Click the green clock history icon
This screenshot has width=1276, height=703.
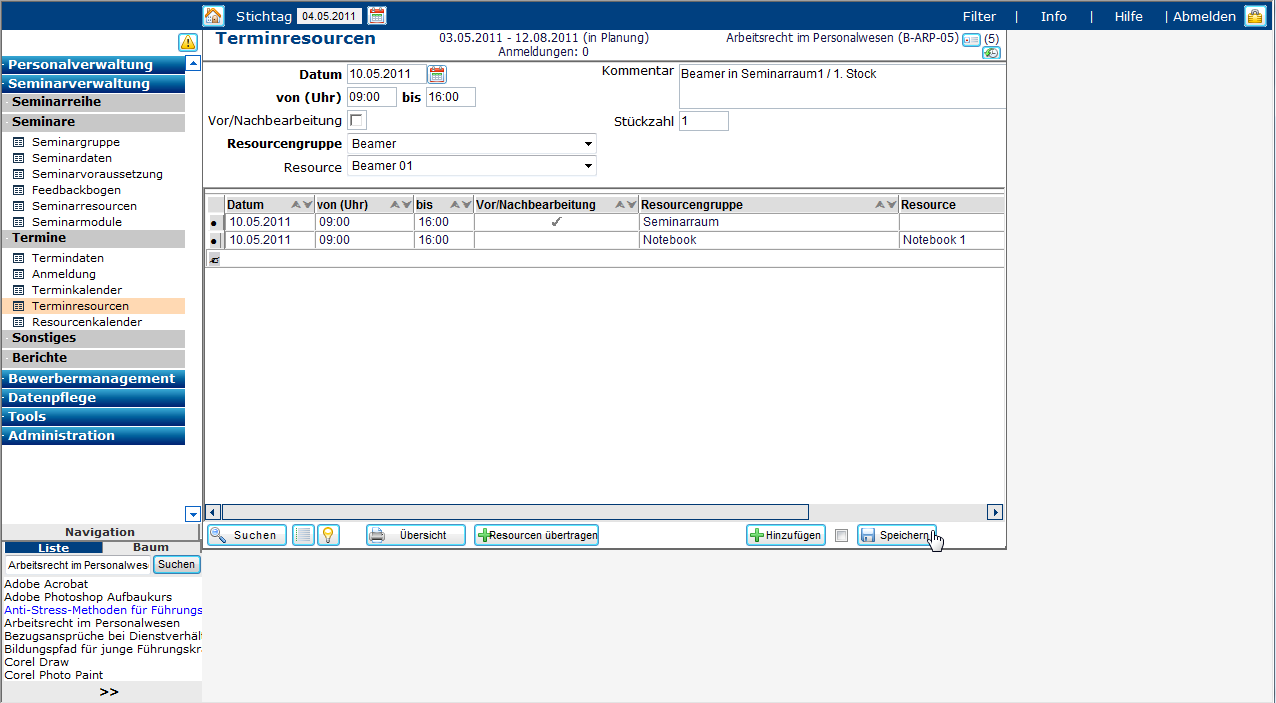[x=991, y=52]
